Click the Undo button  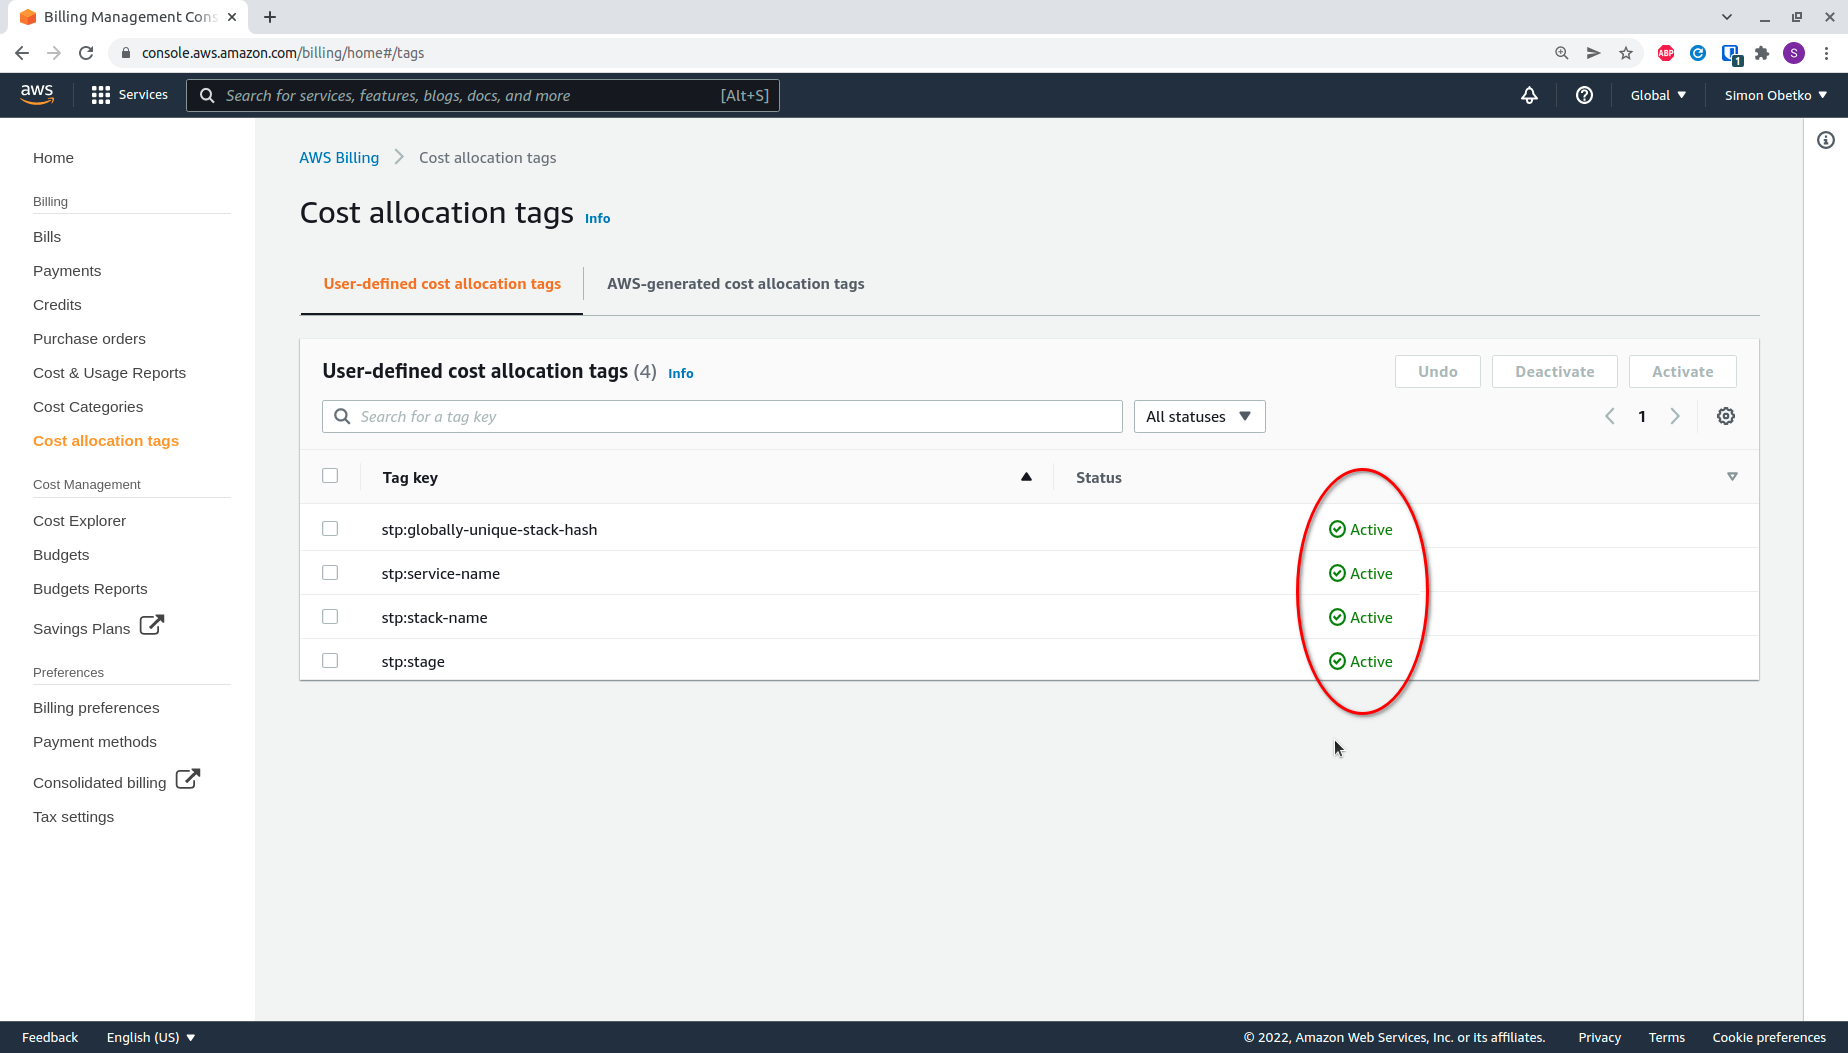click(1437, 371)
